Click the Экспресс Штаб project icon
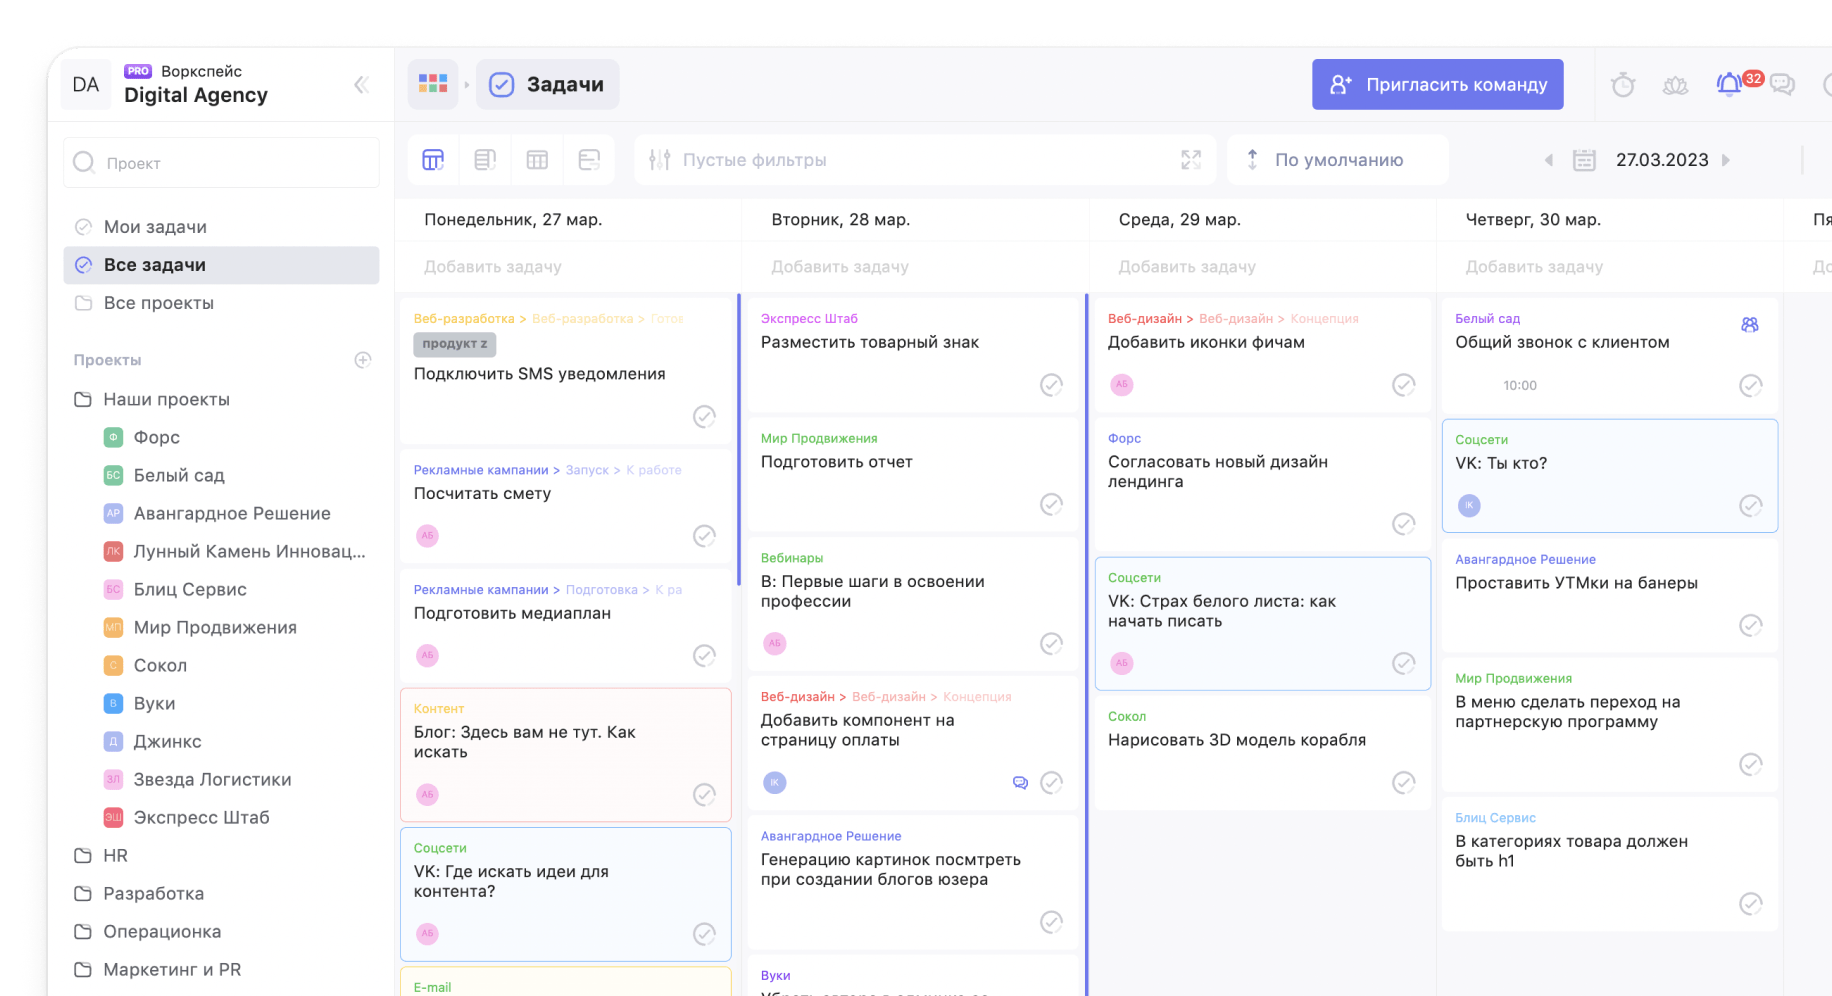This screenshot has height=996, width=1832. [x=113, y=817]
